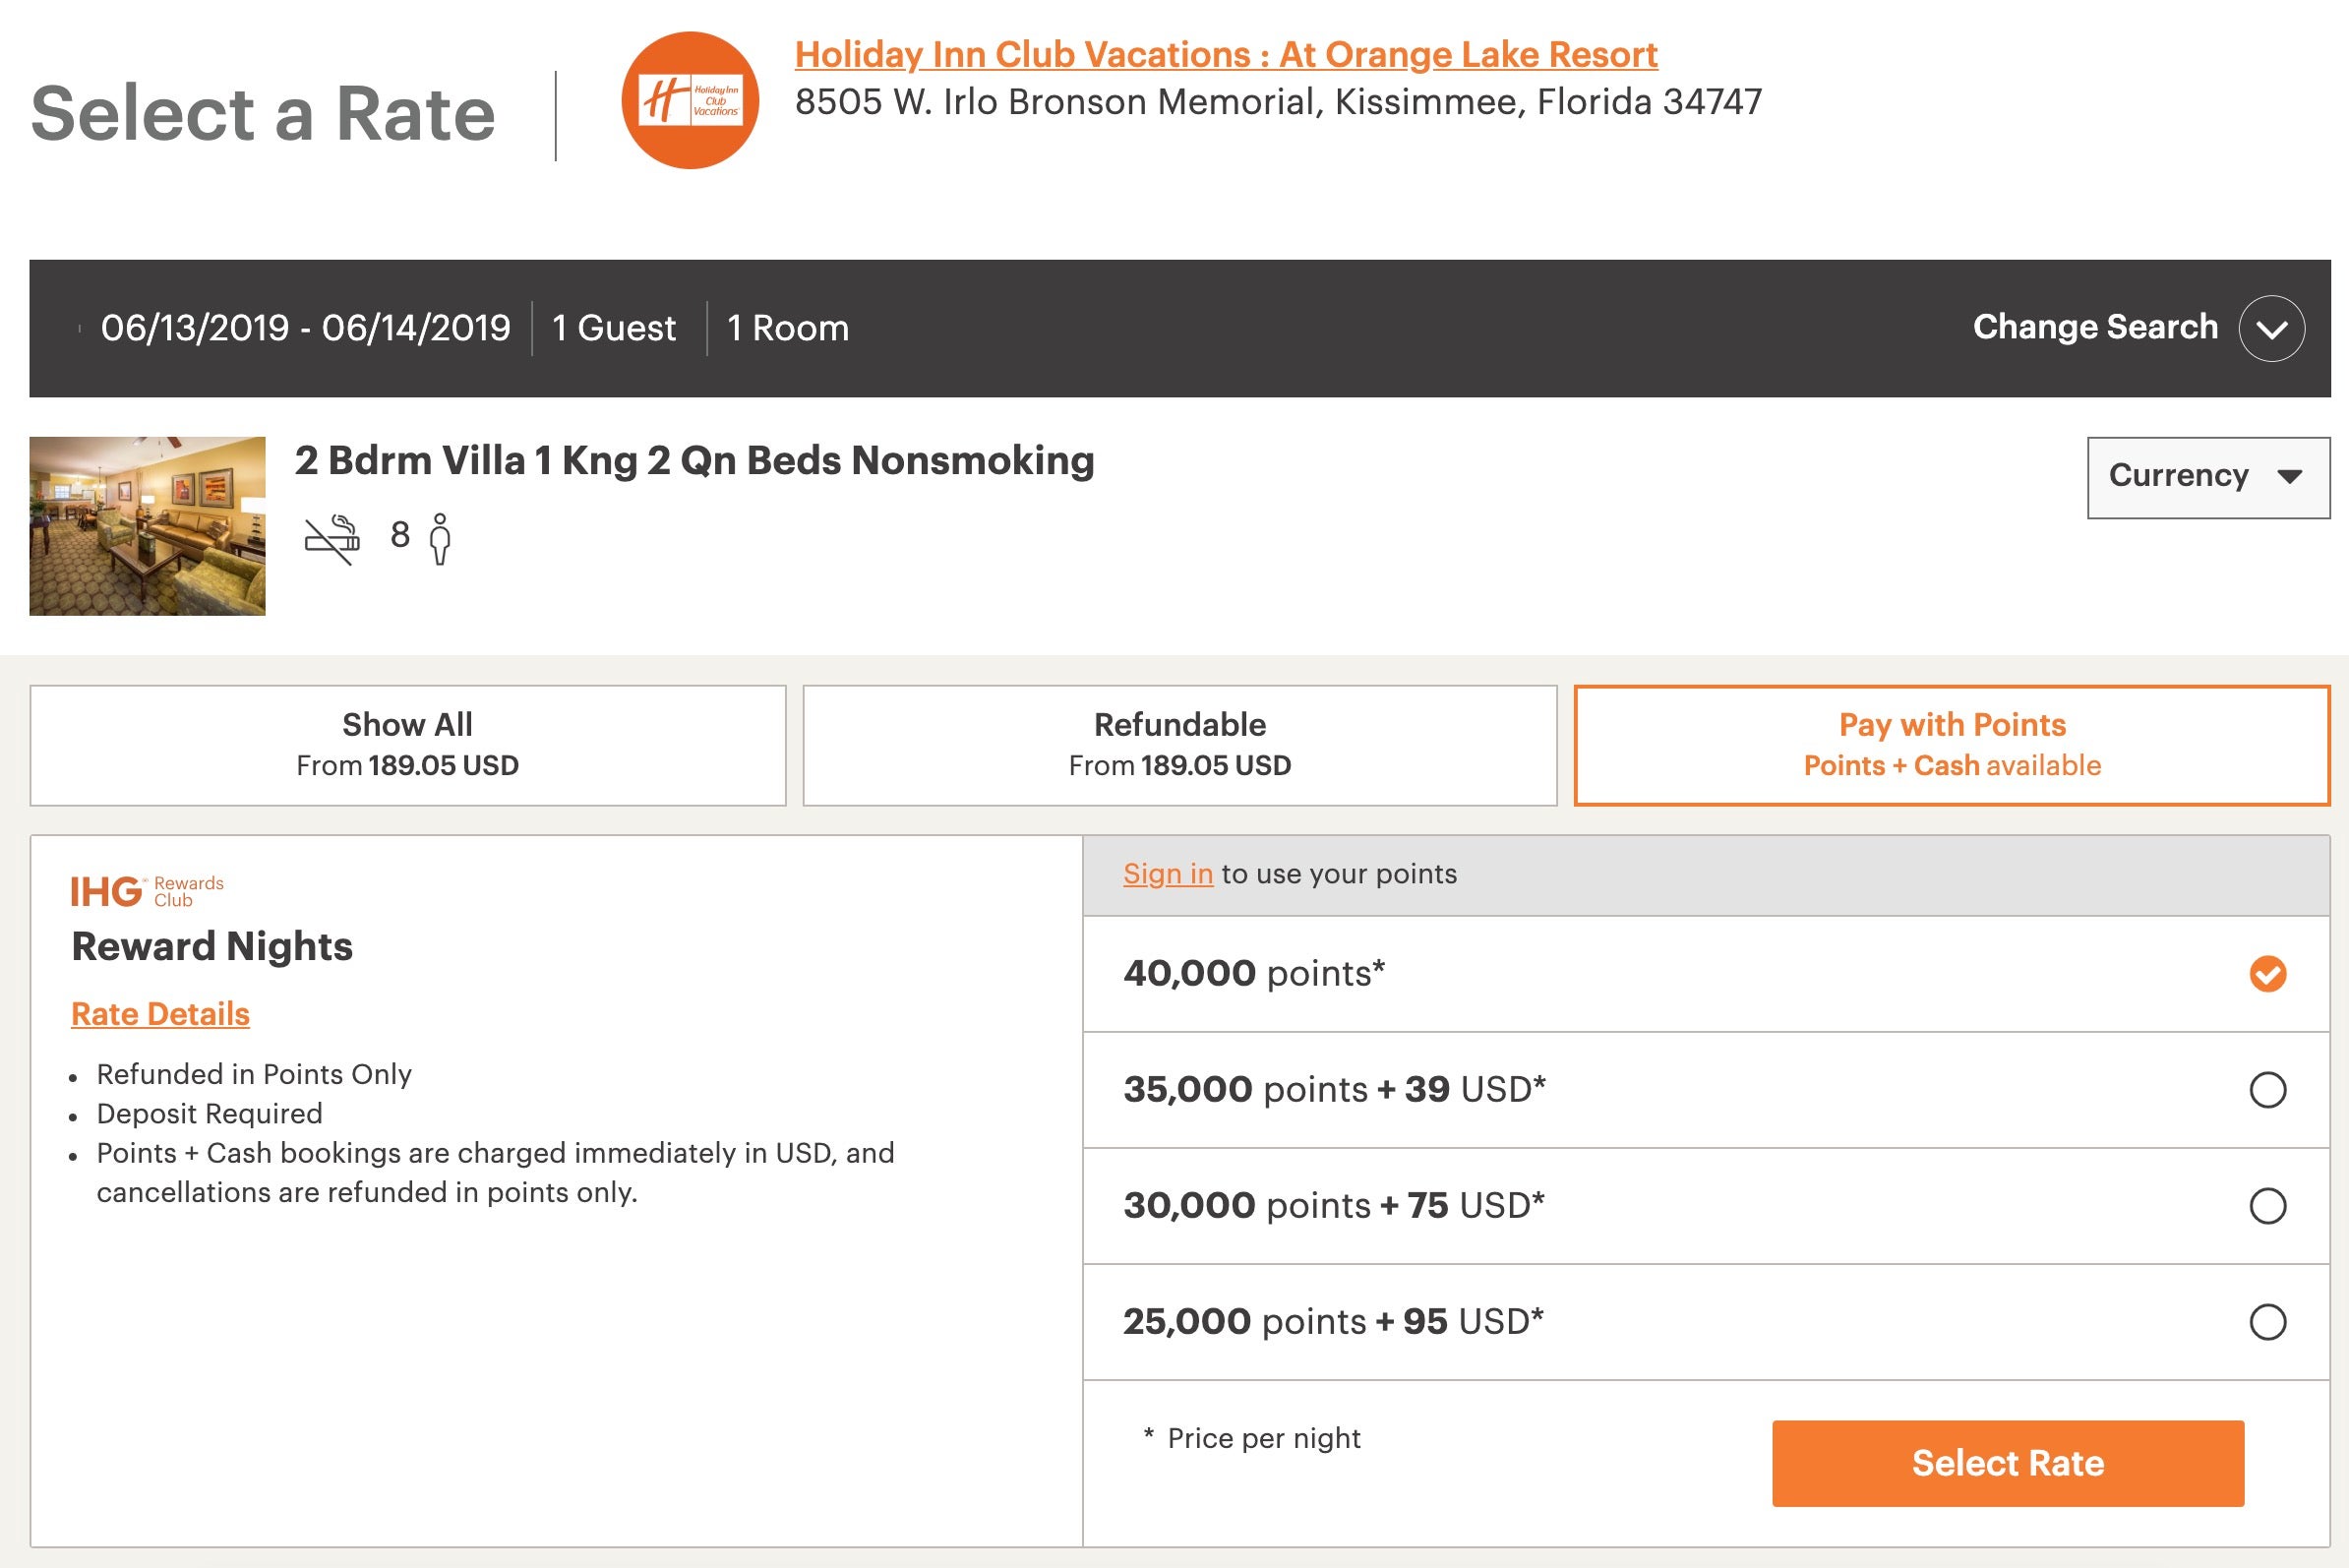This screenshot has height=1568, width=2349.
Task: Click the Holiday Inn Club Vacations logo
Action: click(690, 100)
